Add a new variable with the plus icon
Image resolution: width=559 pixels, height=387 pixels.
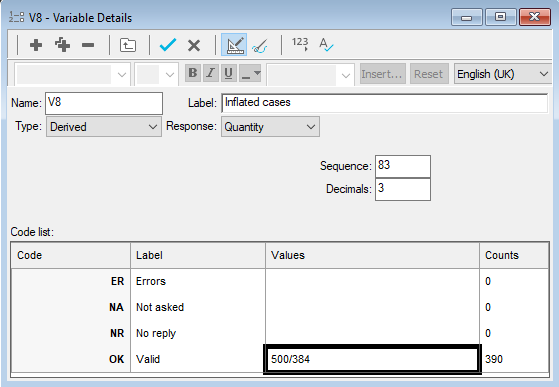click(36, 45)
